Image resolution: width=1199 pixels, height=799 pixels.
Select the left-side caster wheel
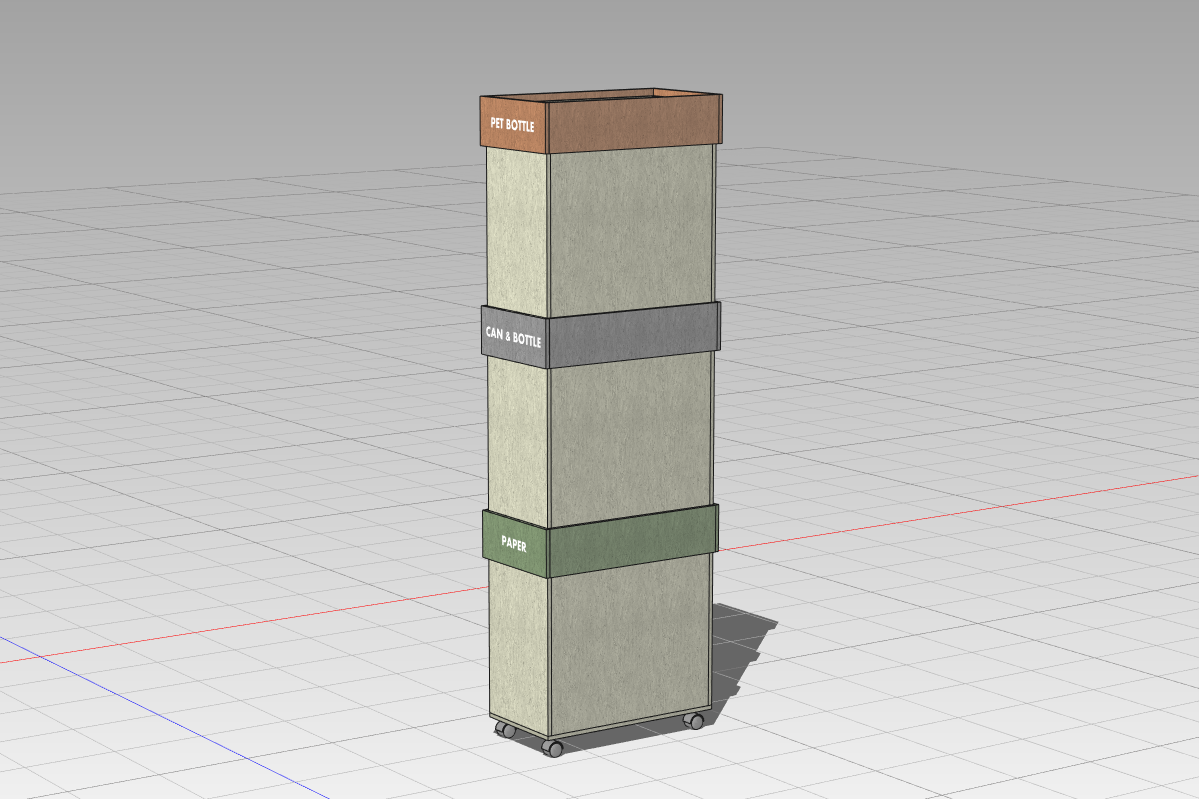505,729
